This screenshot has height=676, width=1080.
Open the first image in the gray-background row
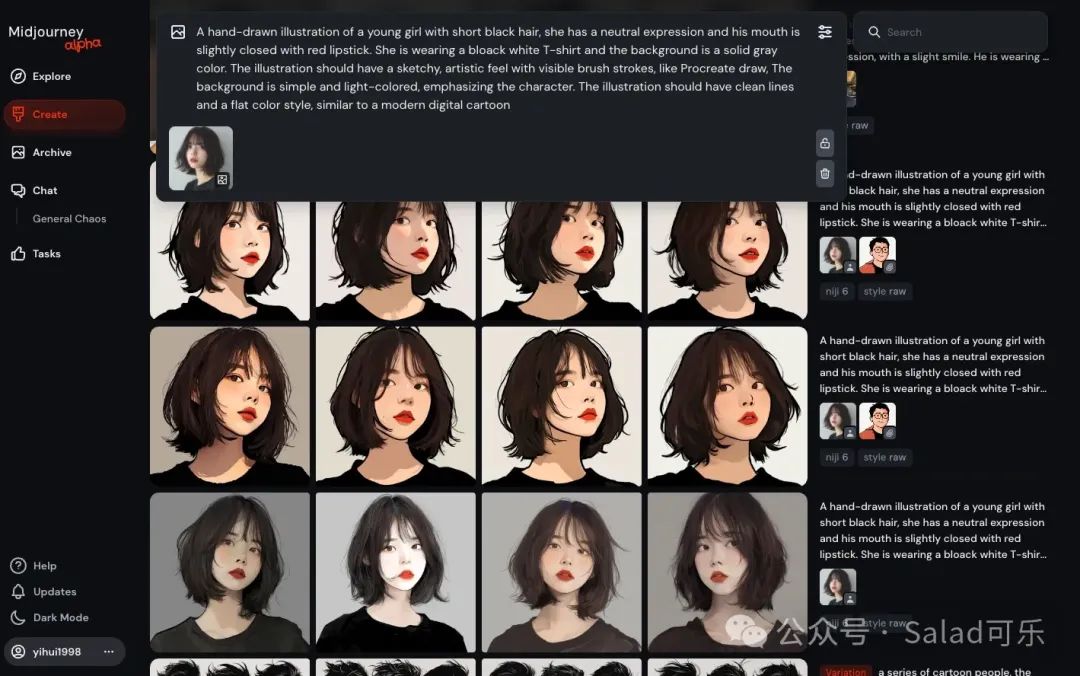coord(230,573)
